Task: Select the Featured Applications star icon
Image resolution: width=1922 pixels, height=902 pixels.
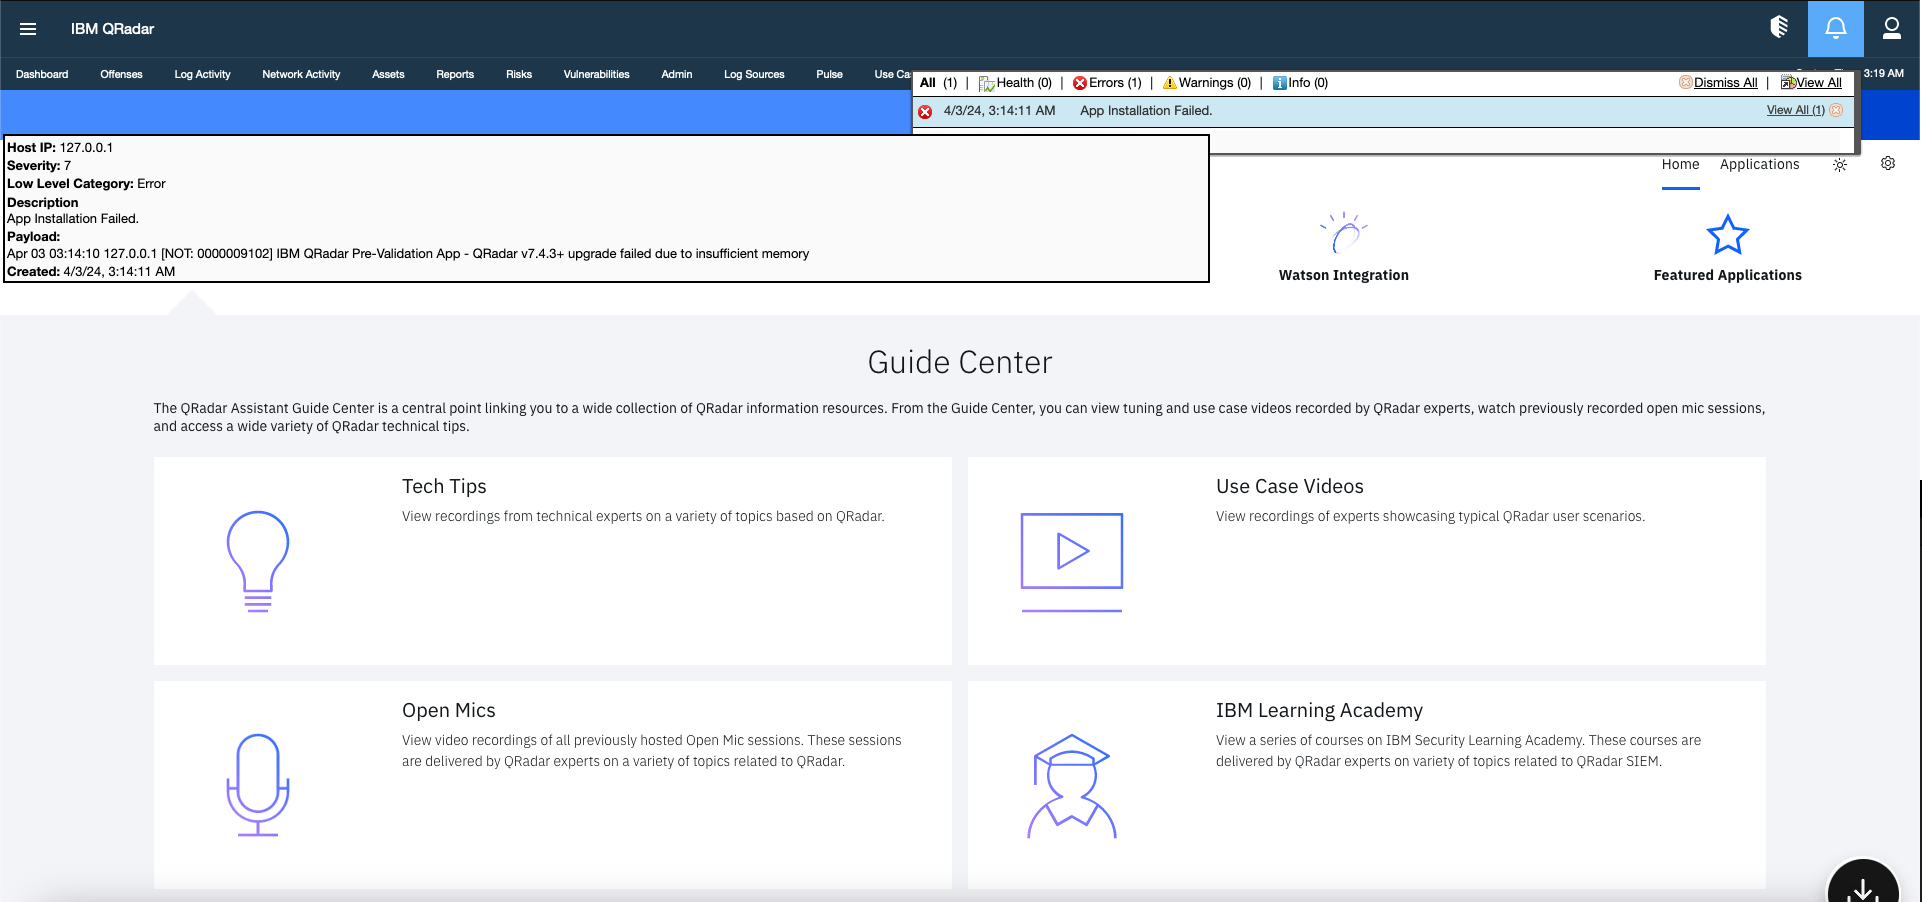Action: [x=1727, y=234]
